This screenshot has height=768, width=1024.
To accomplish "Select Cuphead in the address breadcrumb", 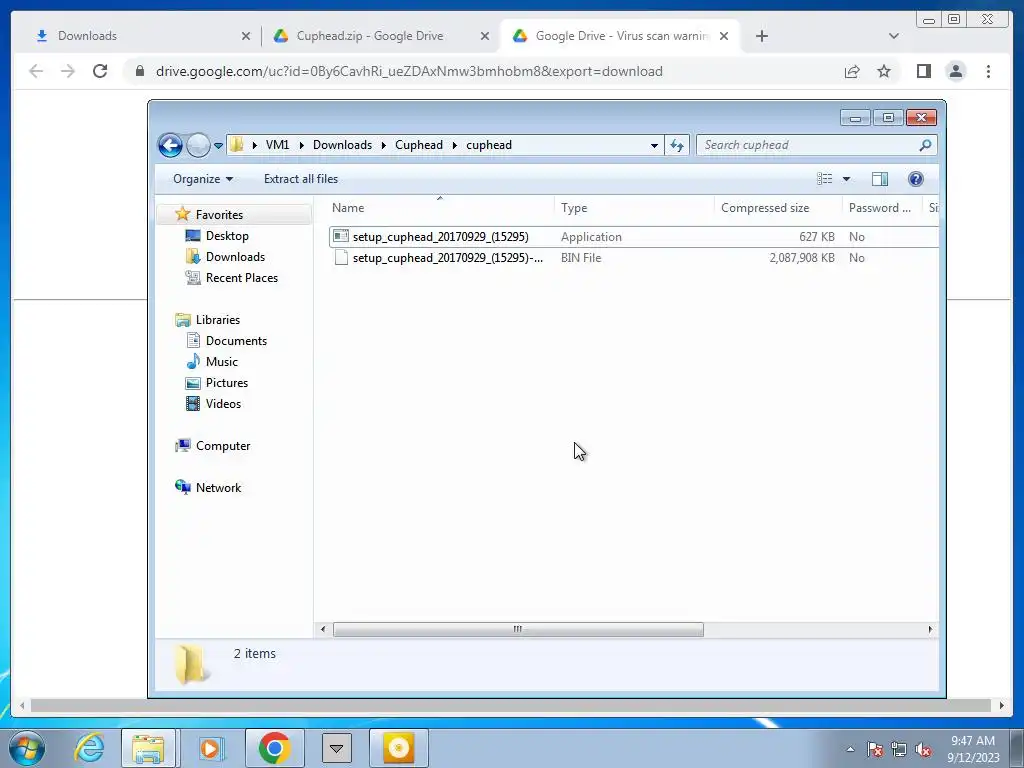I will click(419, 145).
